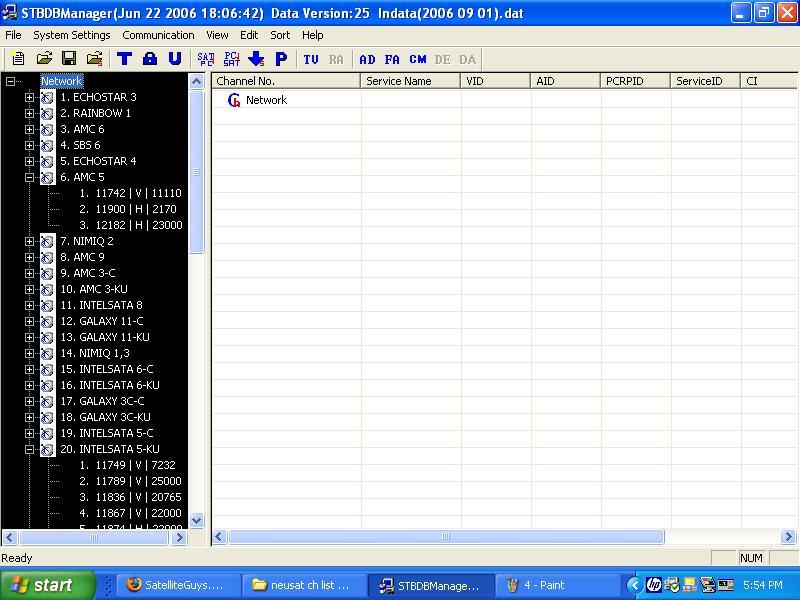Click the folder icon with red S
This screenshot has height=600, width=800.
pos(94,59)
